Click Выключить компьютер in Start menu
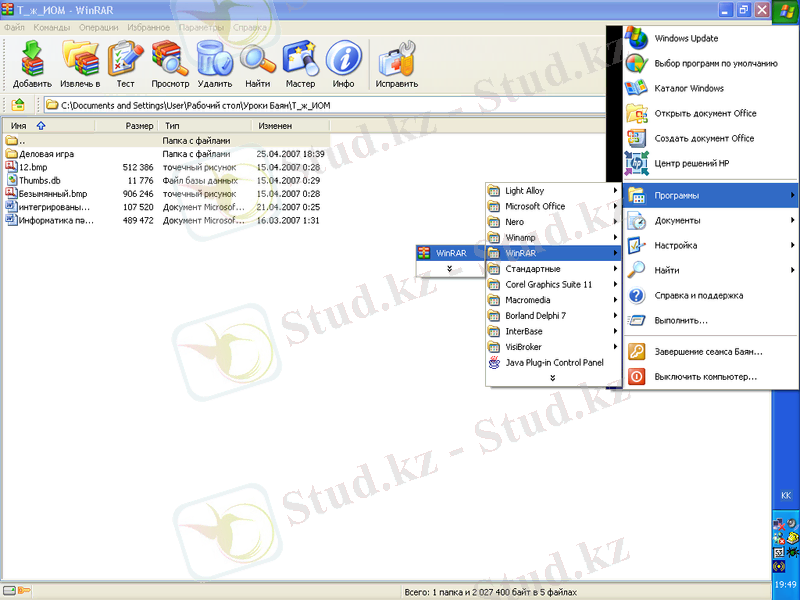800x600 pixels. 705,377
